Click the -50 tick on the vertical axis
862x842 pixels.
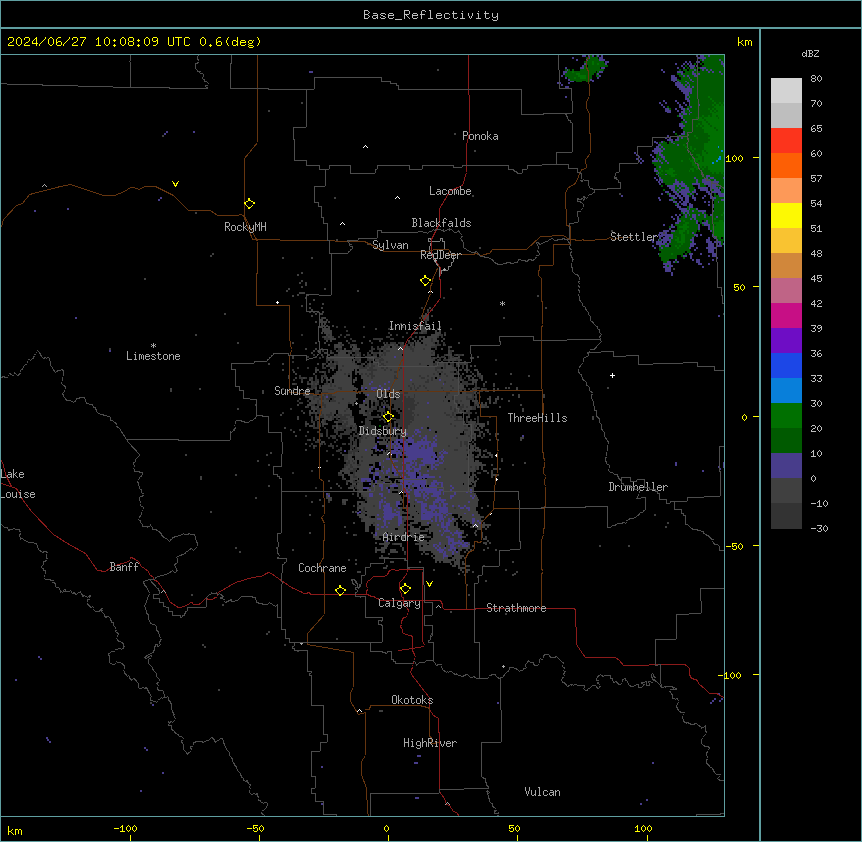tap(734, 546)
